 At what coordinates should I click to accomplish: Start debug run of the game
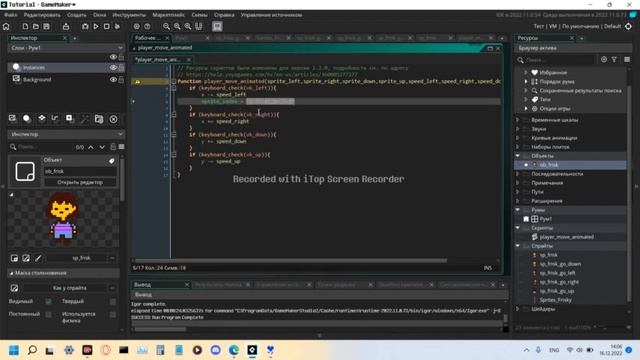pos(85,27)
